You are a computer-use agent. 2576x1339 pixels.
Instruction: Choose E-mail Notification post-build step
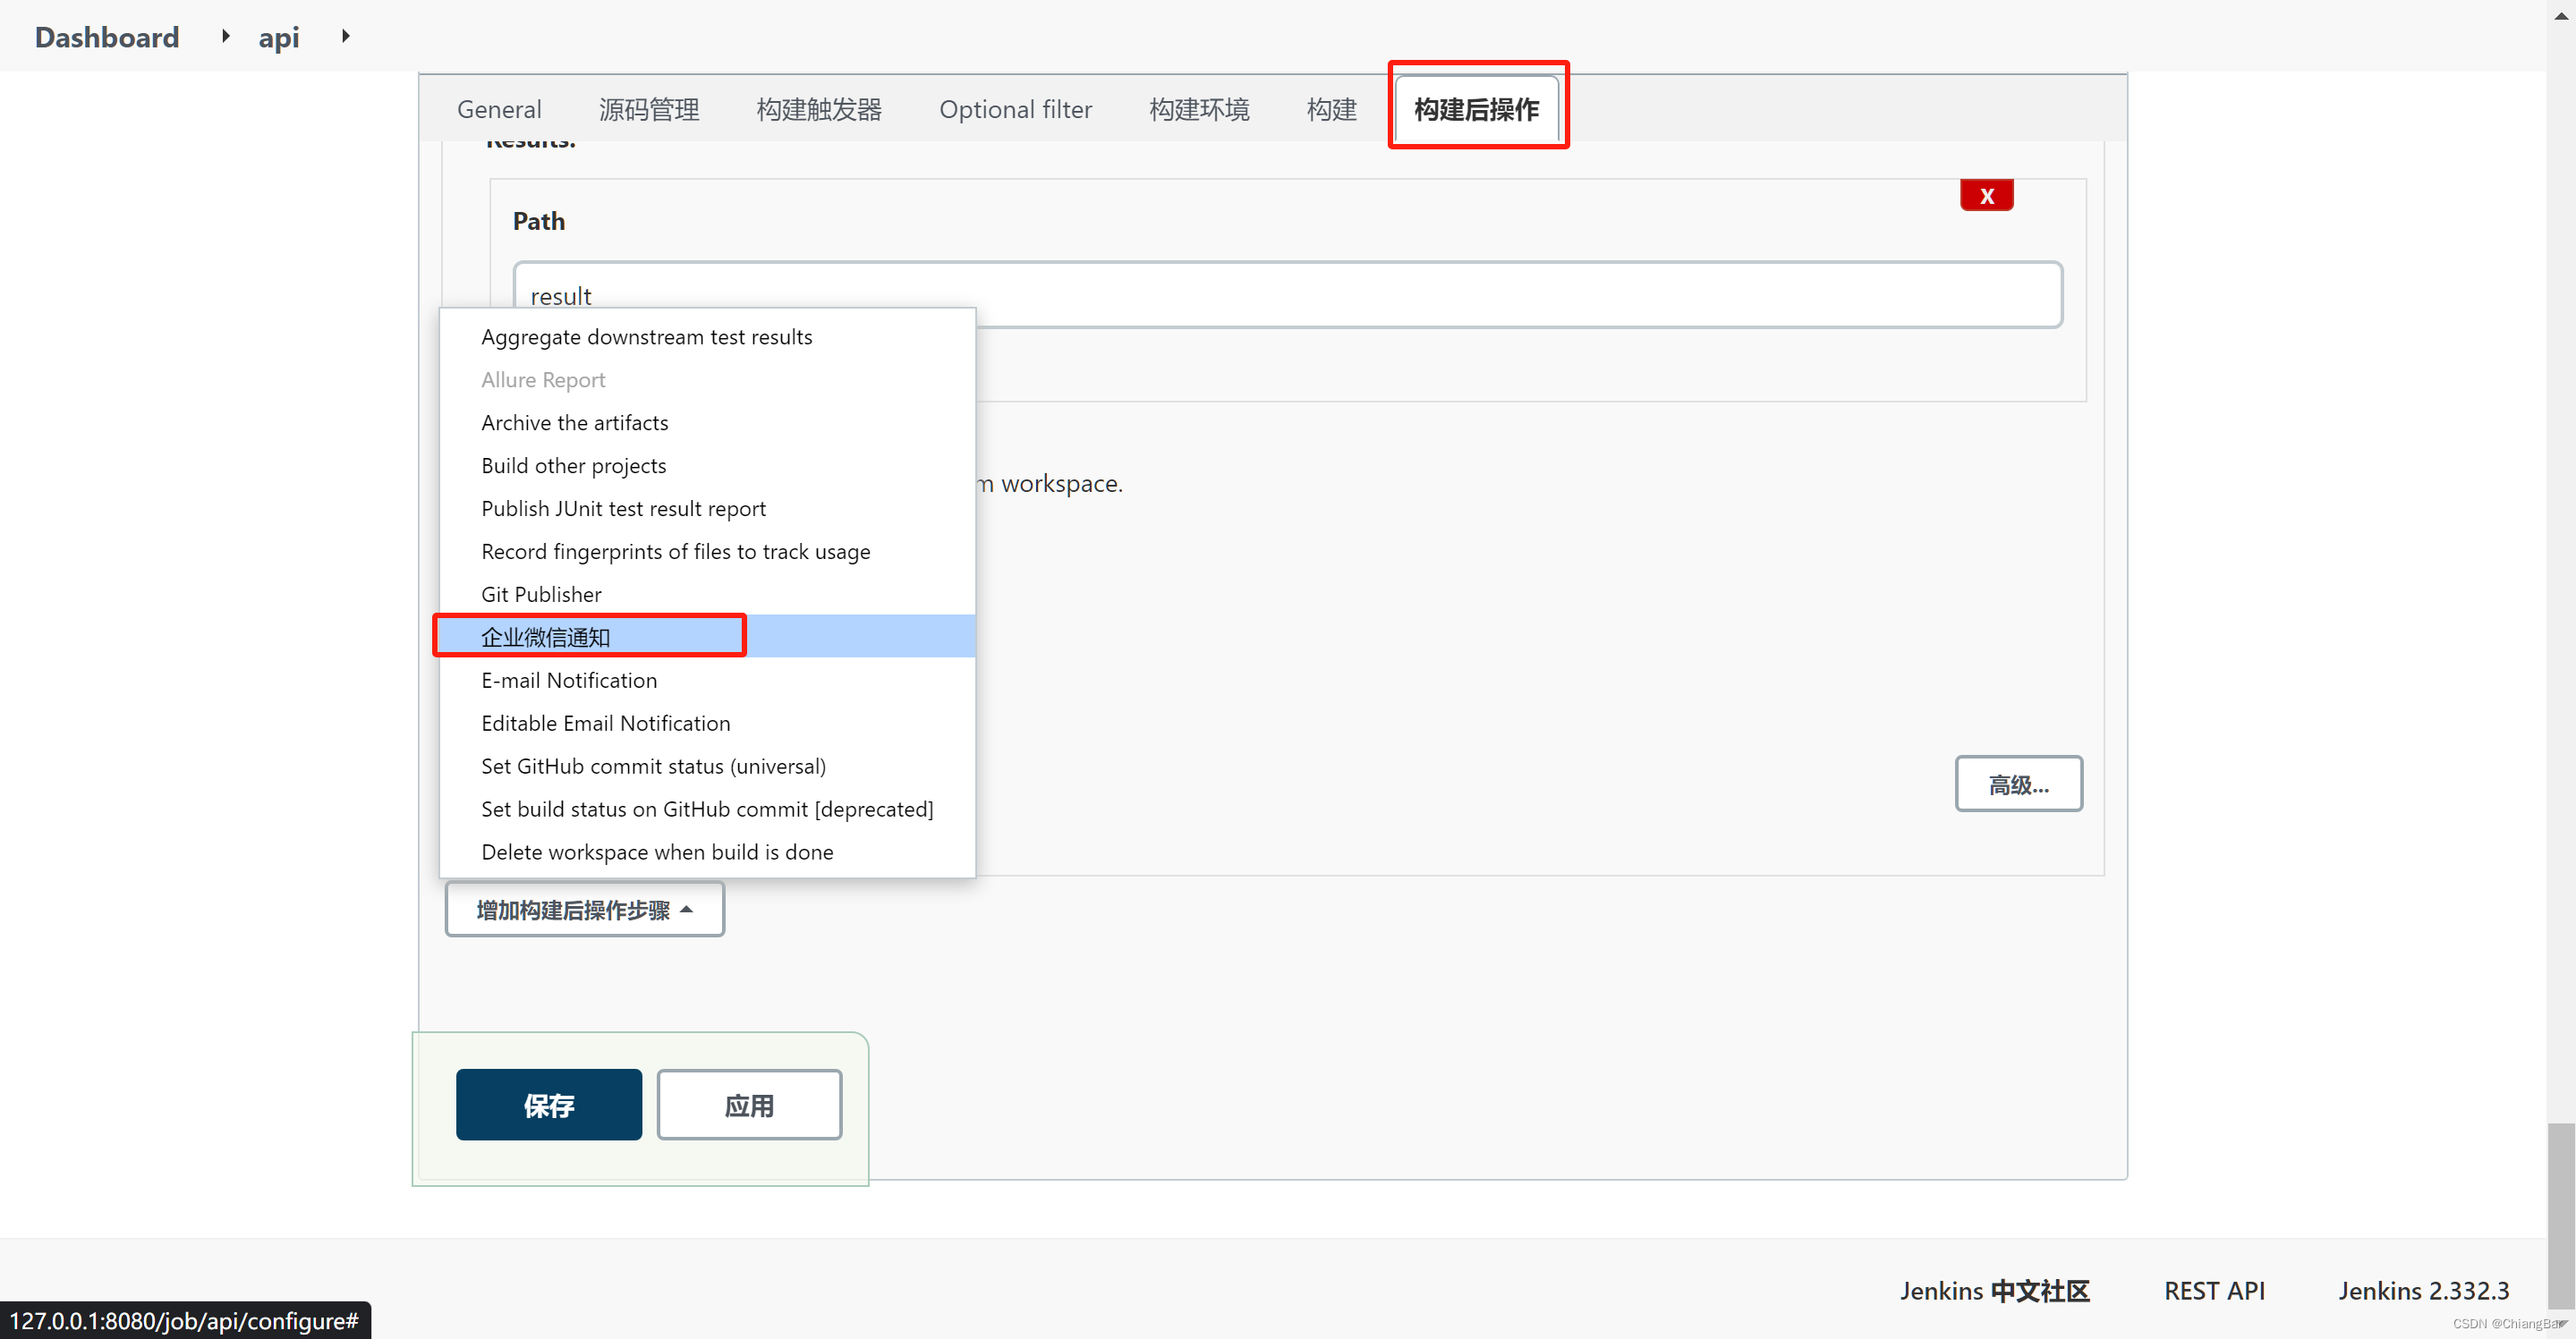(707, 681)
